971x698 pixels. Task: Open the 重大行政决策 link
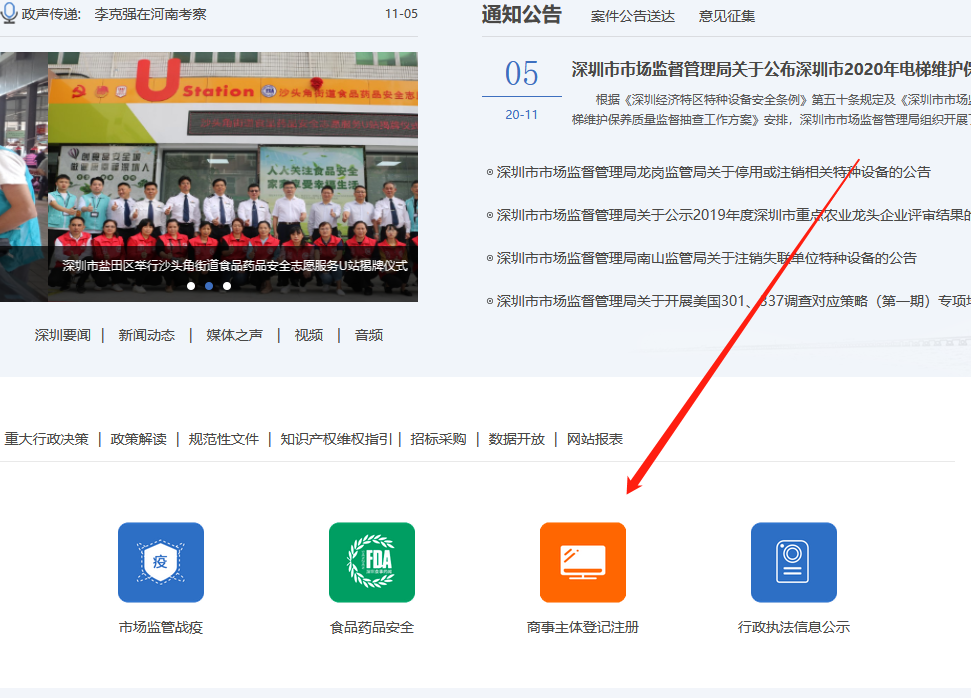click(46, 439)
